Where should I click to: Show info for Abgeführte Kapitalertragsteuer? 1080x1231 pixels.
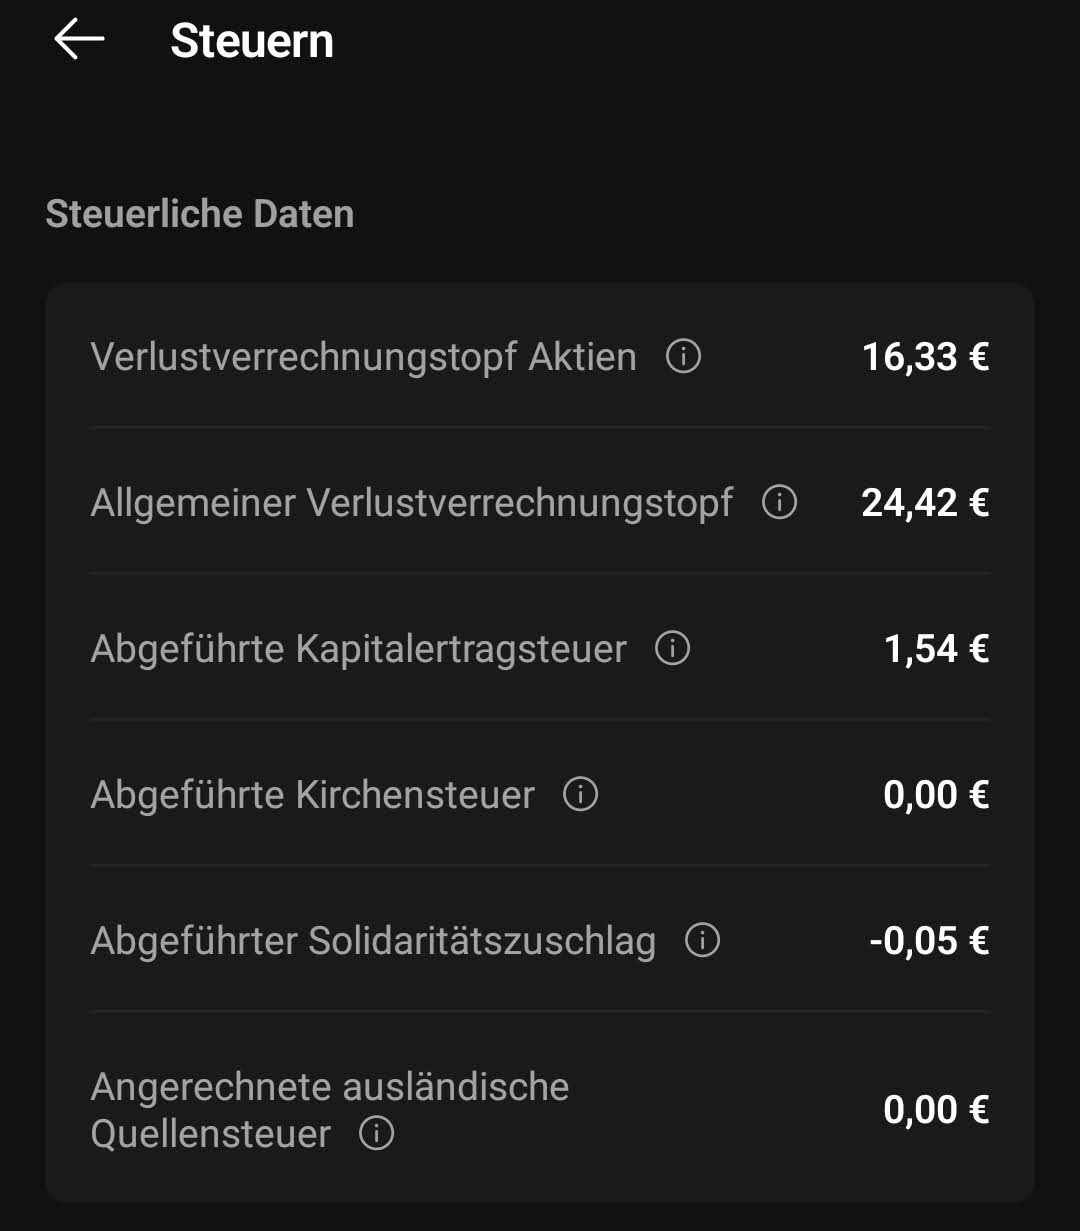[x=672, y=648]
